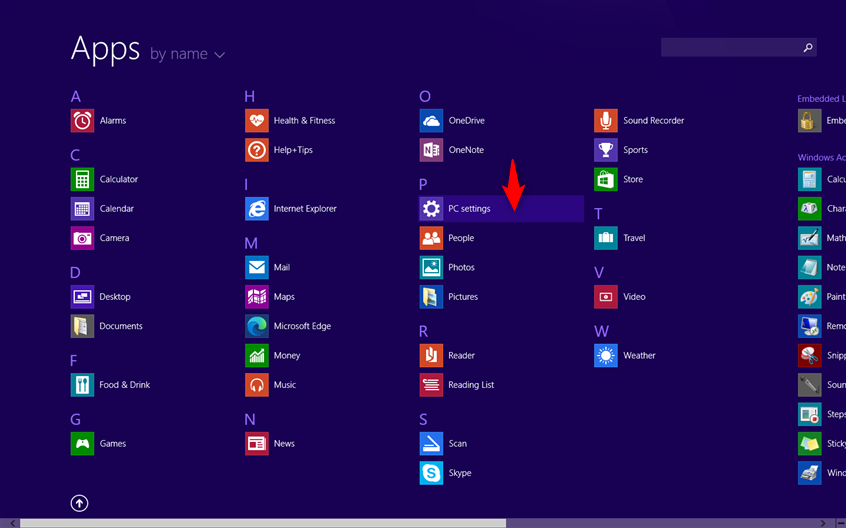This screenshot has height=528, width=846.
Task: Open the Money app icon
Action: [x=257, y=355]
